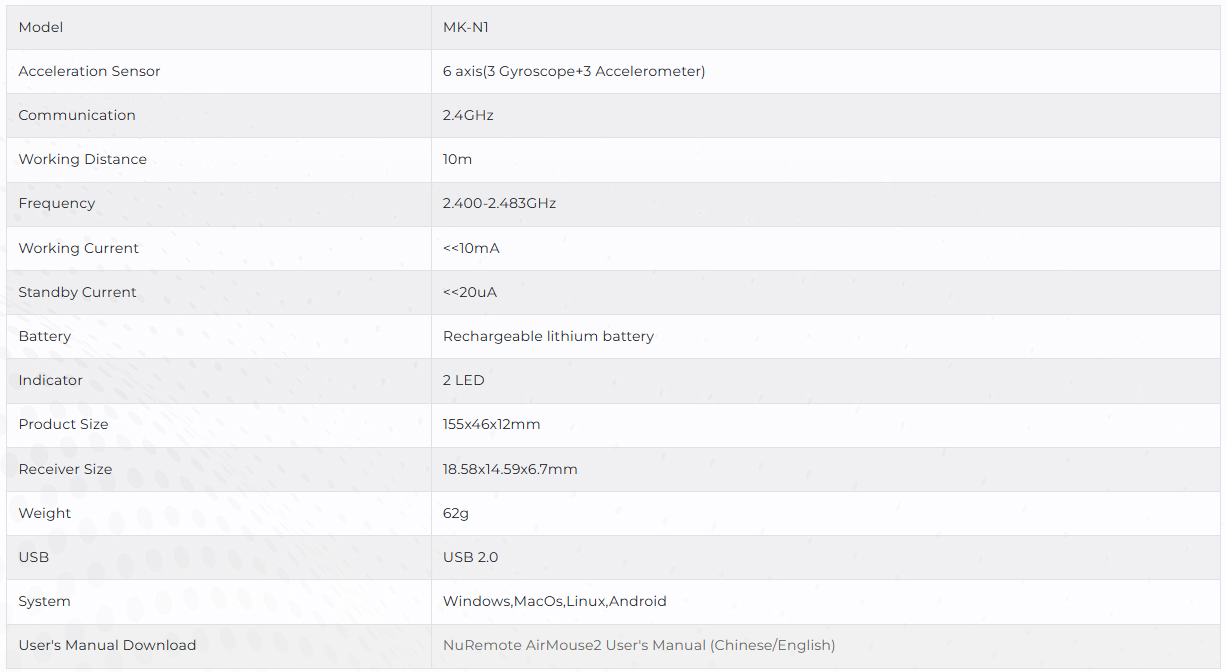Click the USB 2.0 value cell
Image resolution: width=1226 pixels, height=672 pixels.
[470, 557]
